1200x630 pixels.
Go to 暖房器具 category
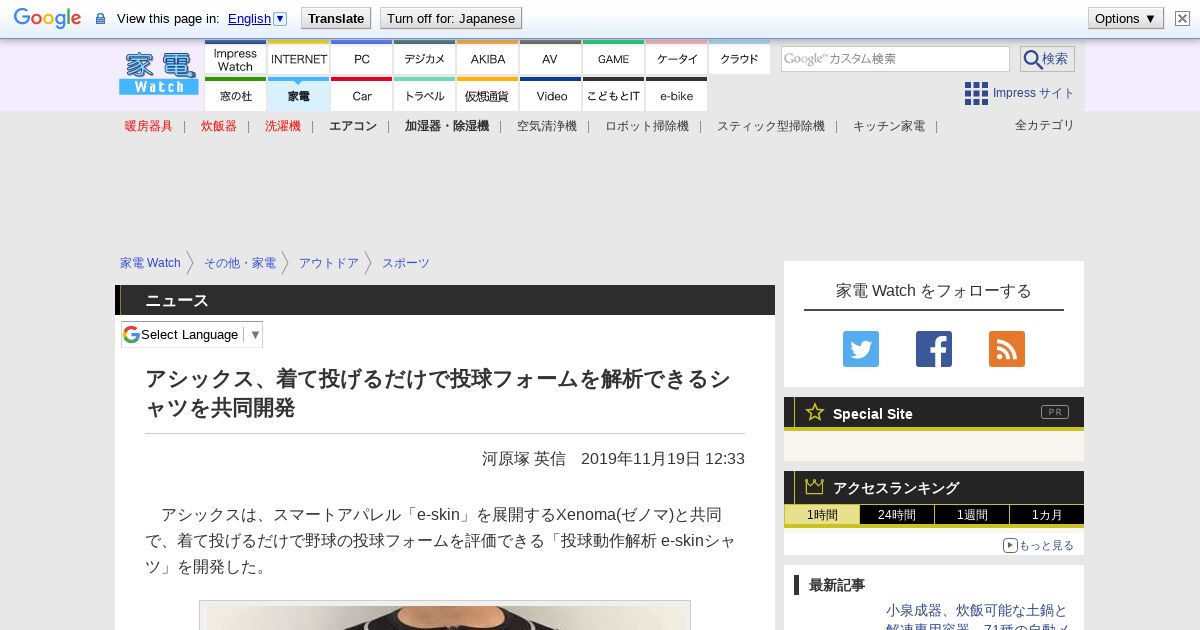149,126
